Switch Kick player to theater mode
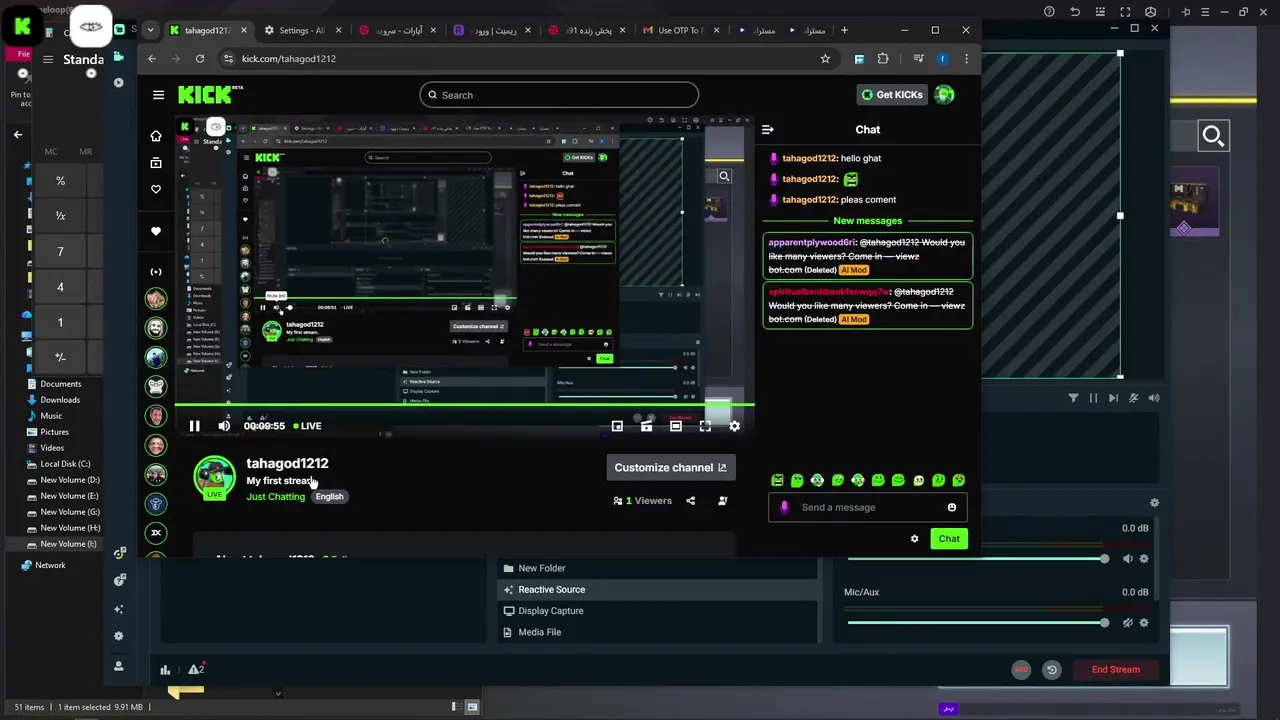This screenshot has width=1280, height=720. pos(676,426)
